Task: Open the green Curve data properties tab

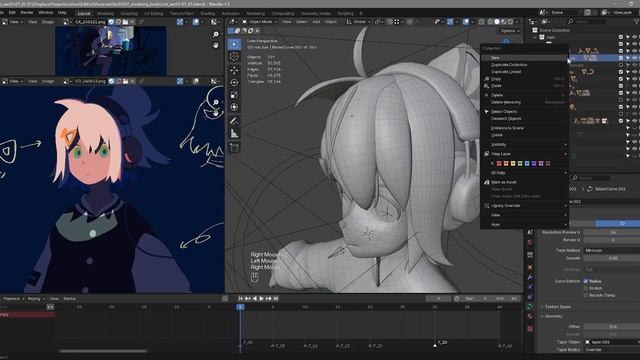Action: [x=530, y=307]
